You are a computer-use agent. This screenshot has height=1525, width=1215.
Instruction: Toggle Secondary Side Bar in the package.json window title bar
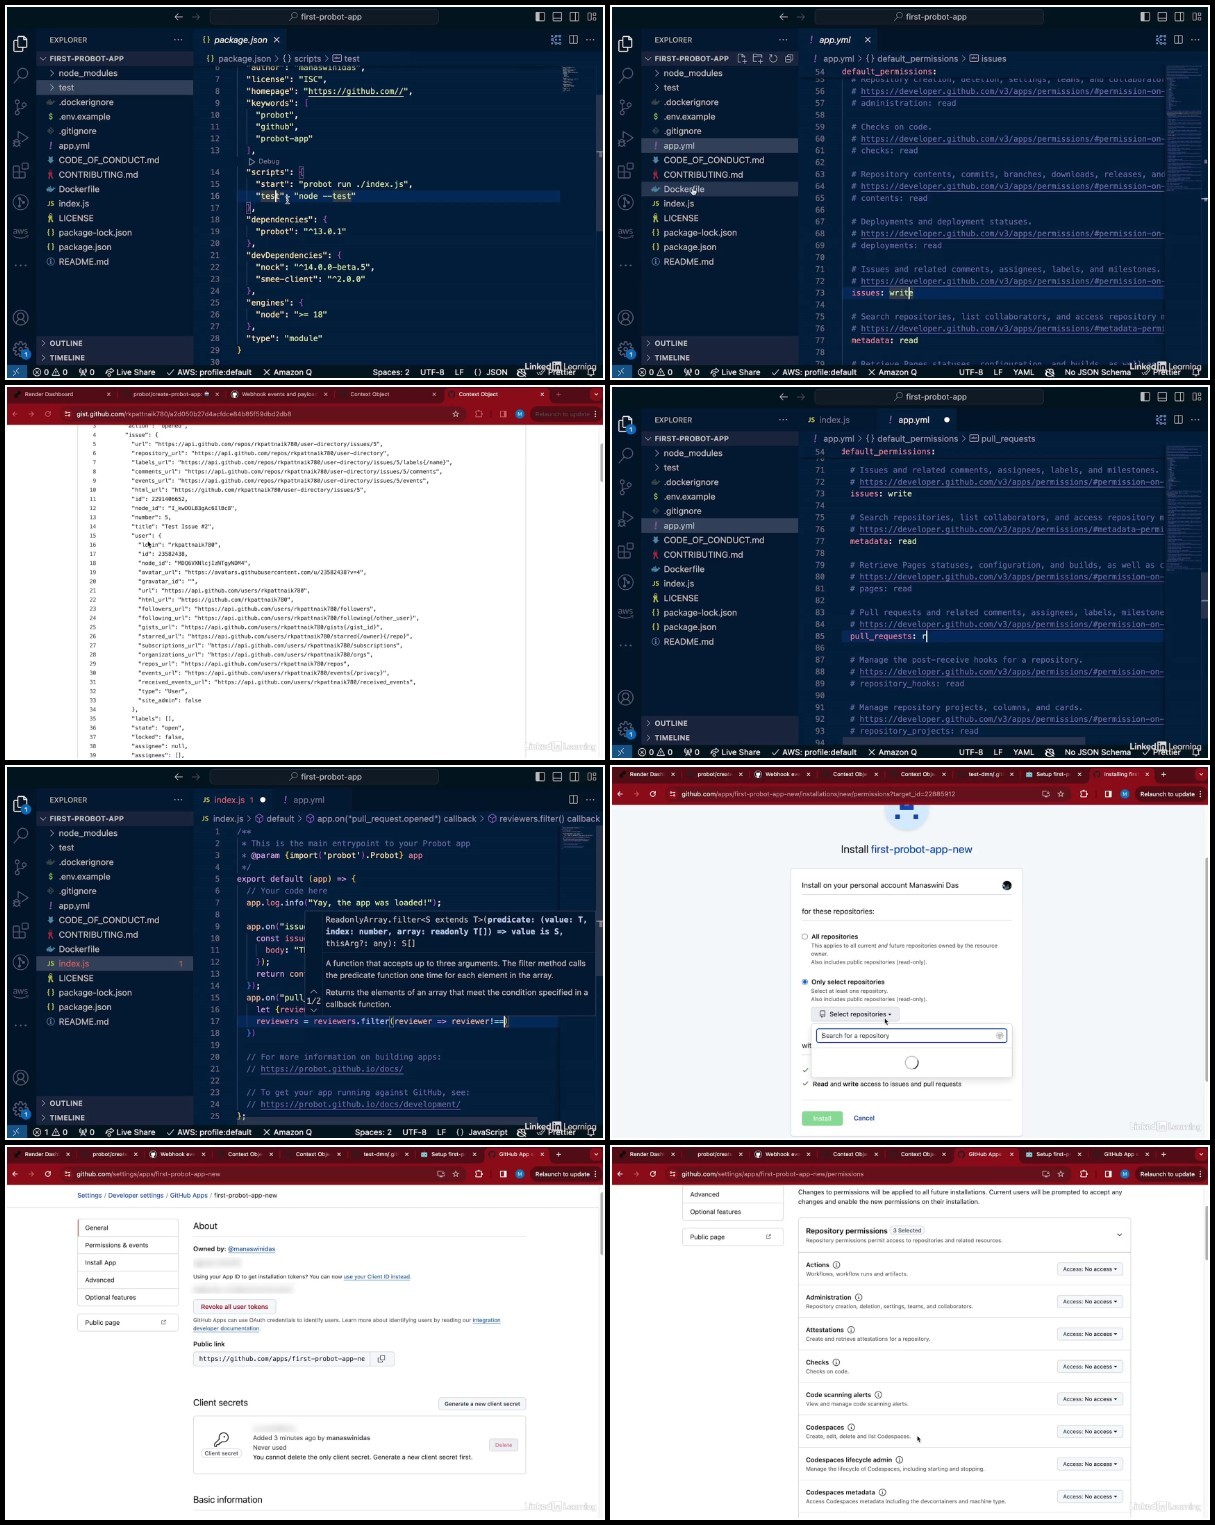pyautogui.click(x=574, y=17)
